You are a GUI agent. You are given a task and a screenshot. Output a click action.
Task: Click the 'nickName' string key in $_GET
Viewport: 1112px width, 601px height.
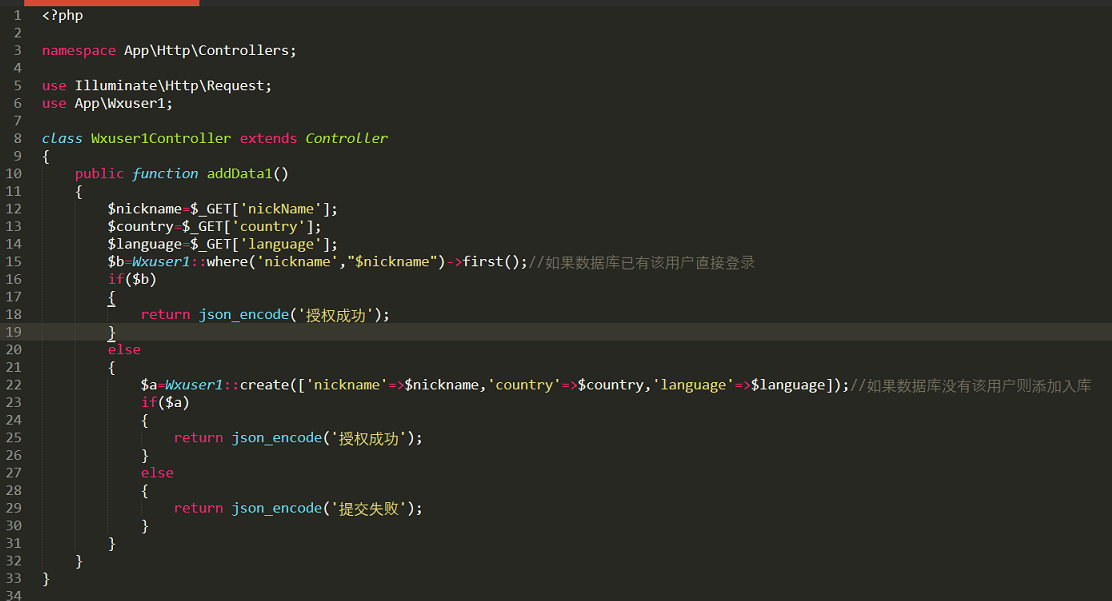[280, 209]
